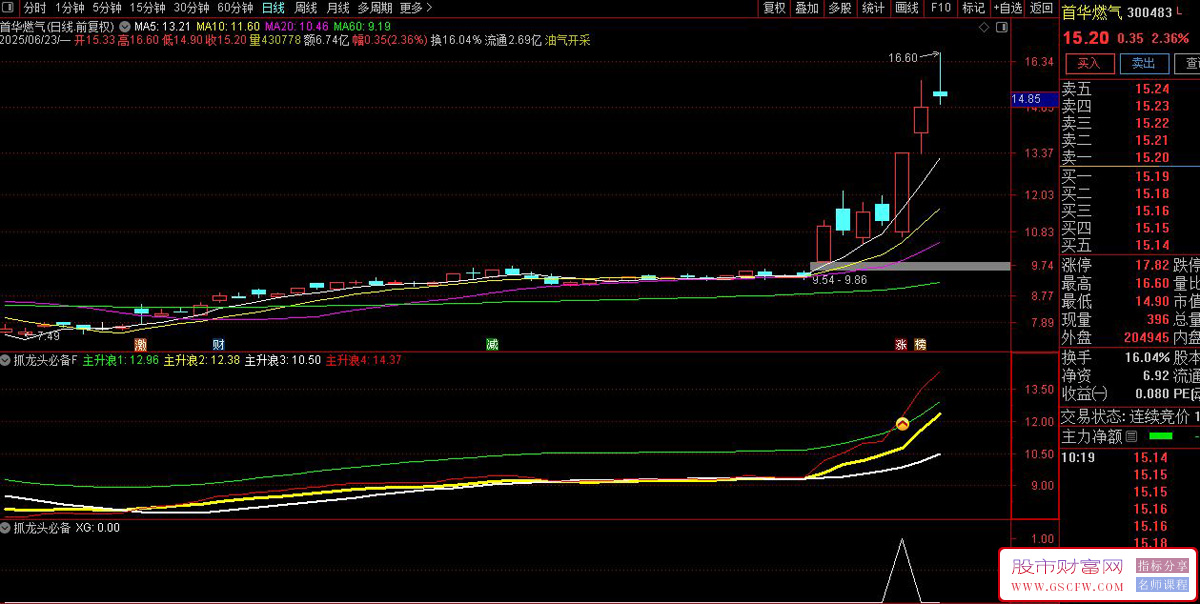Switch to the 15分钟 period
1200x604 pixels.
click(x=148, y=7)
